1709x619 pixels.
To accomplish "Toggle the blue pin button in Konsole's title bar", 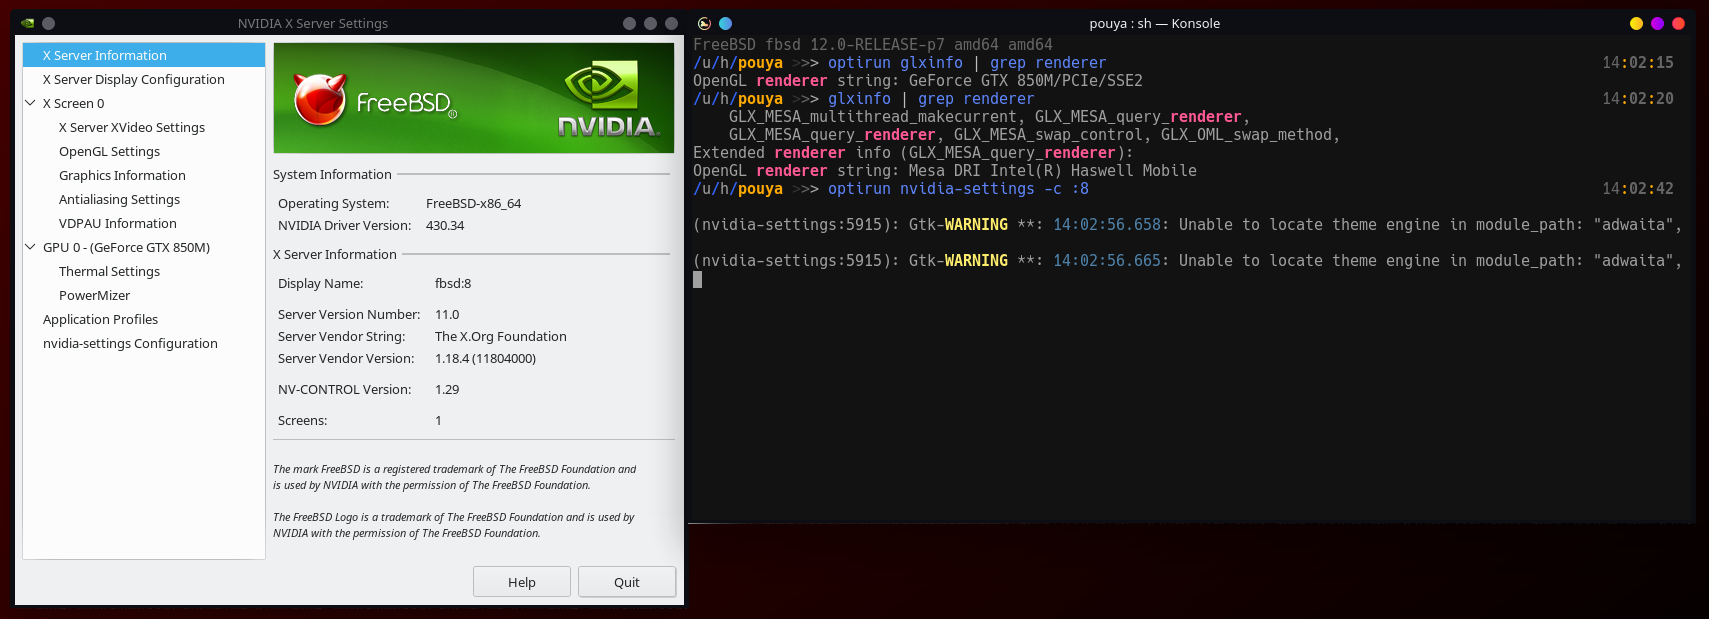I will (x=725, y=23).
